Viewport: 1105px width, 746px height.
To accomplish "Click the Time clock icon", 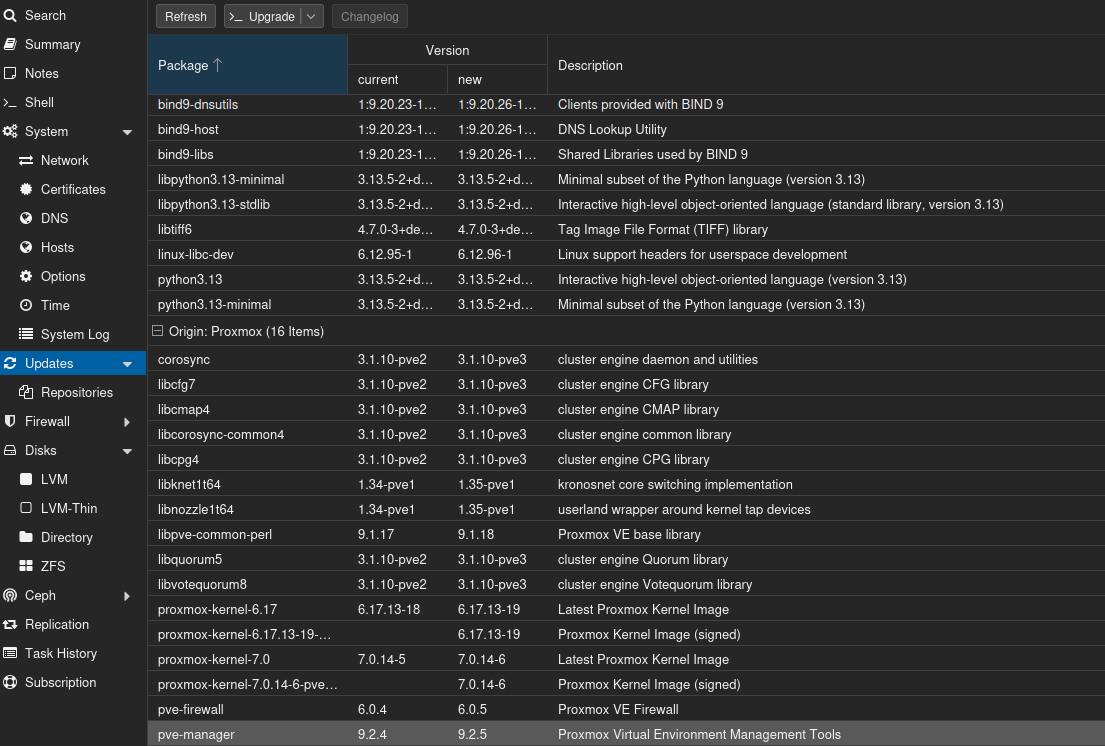I will [26, 305].
